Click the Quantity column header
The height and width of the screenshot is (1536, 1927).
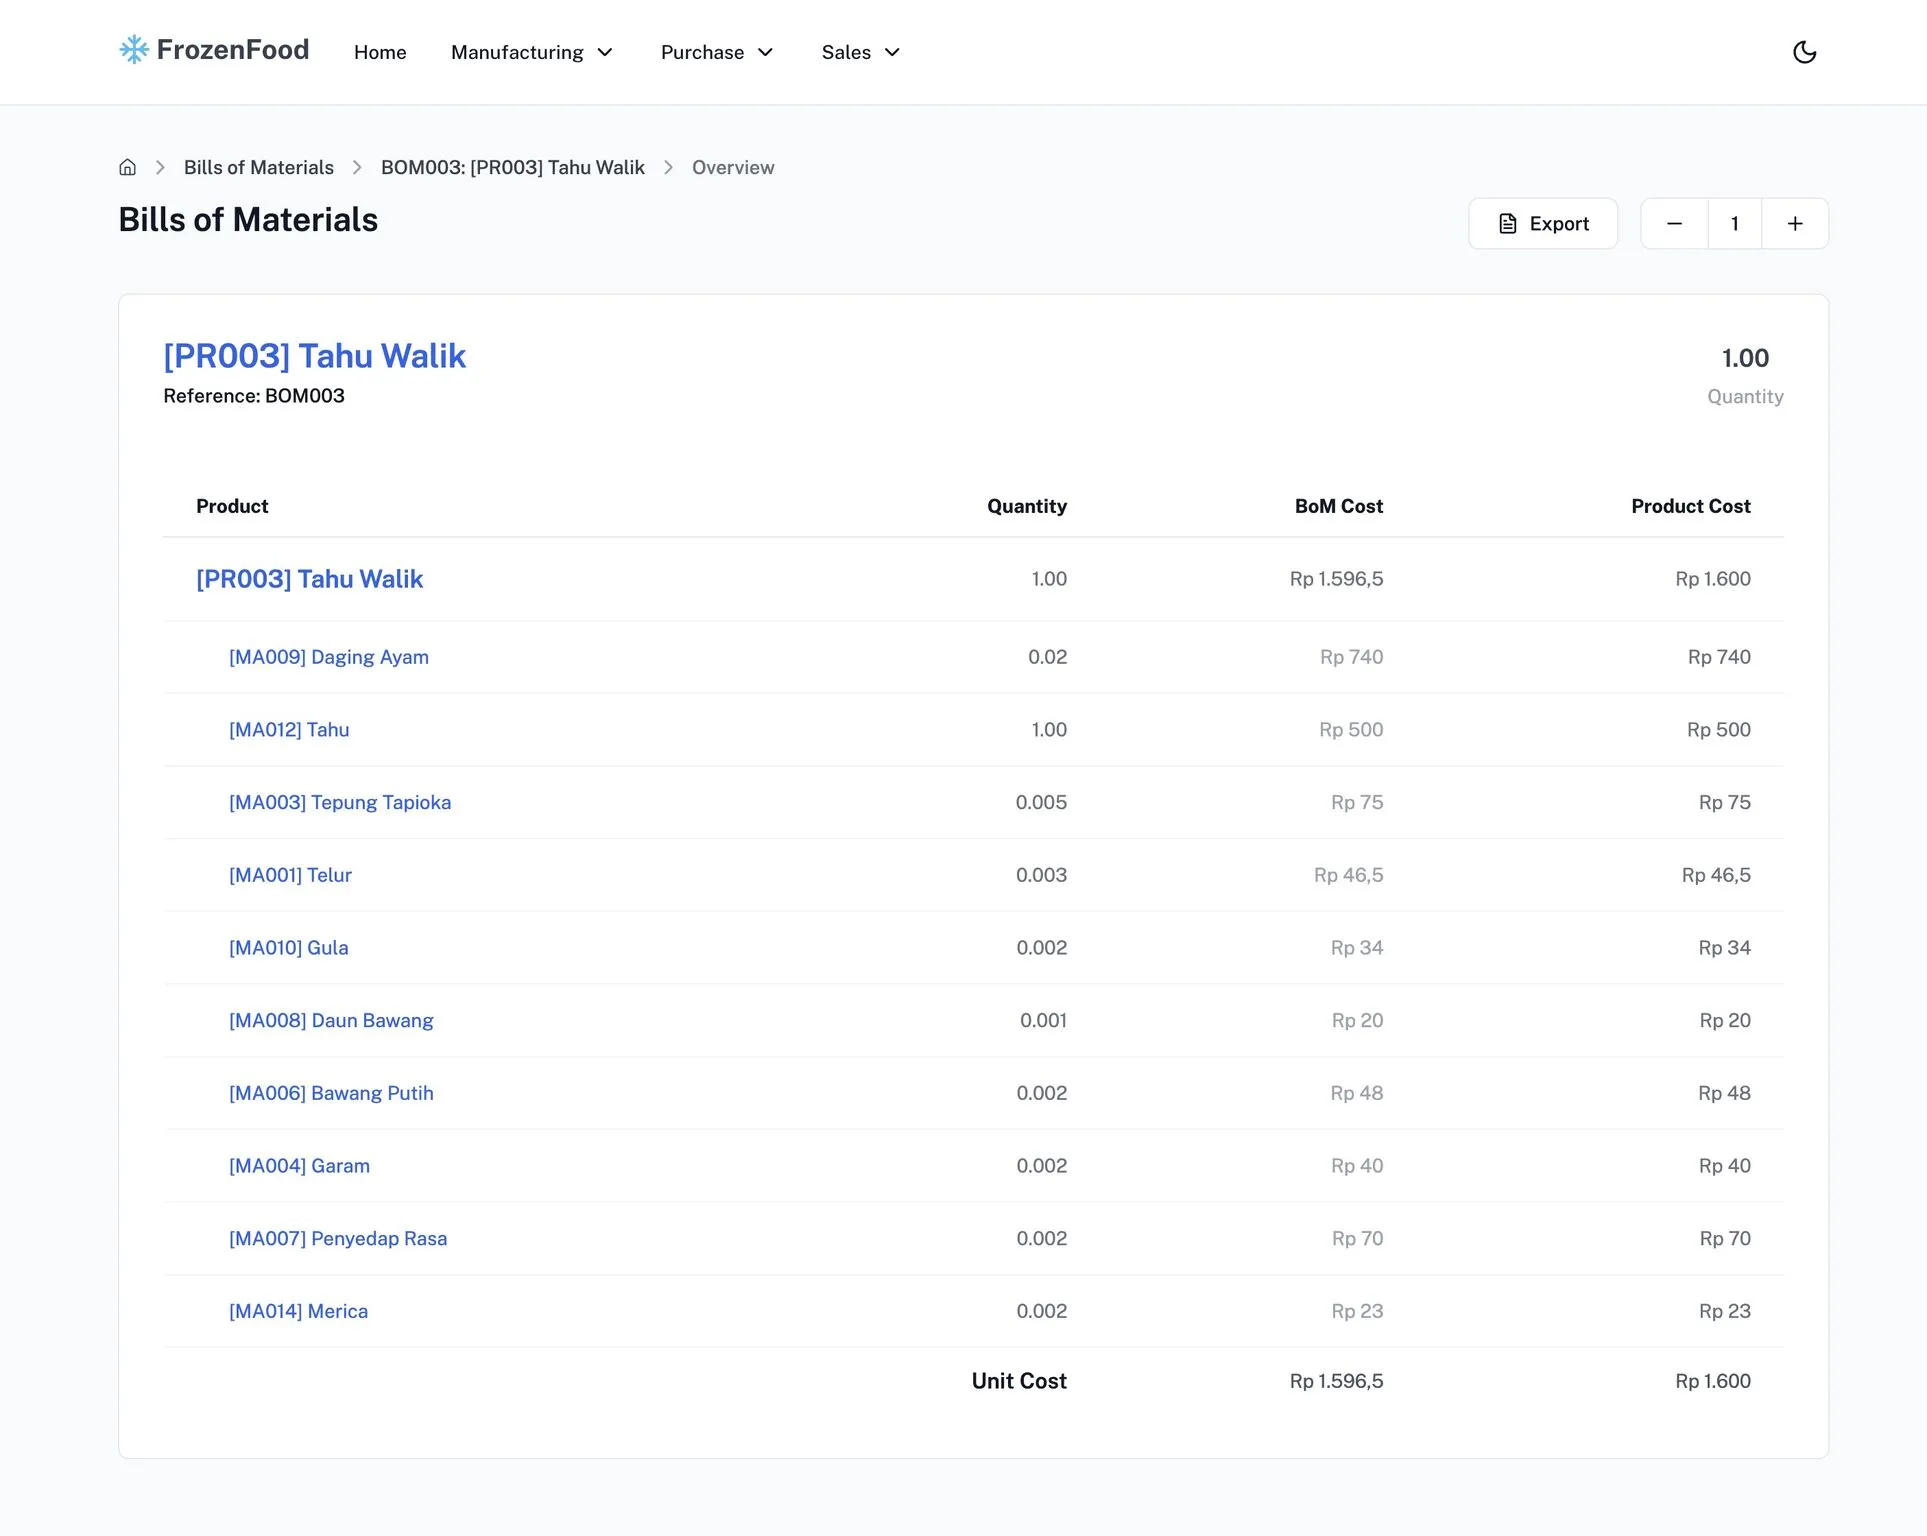[x=1027, y=506]
